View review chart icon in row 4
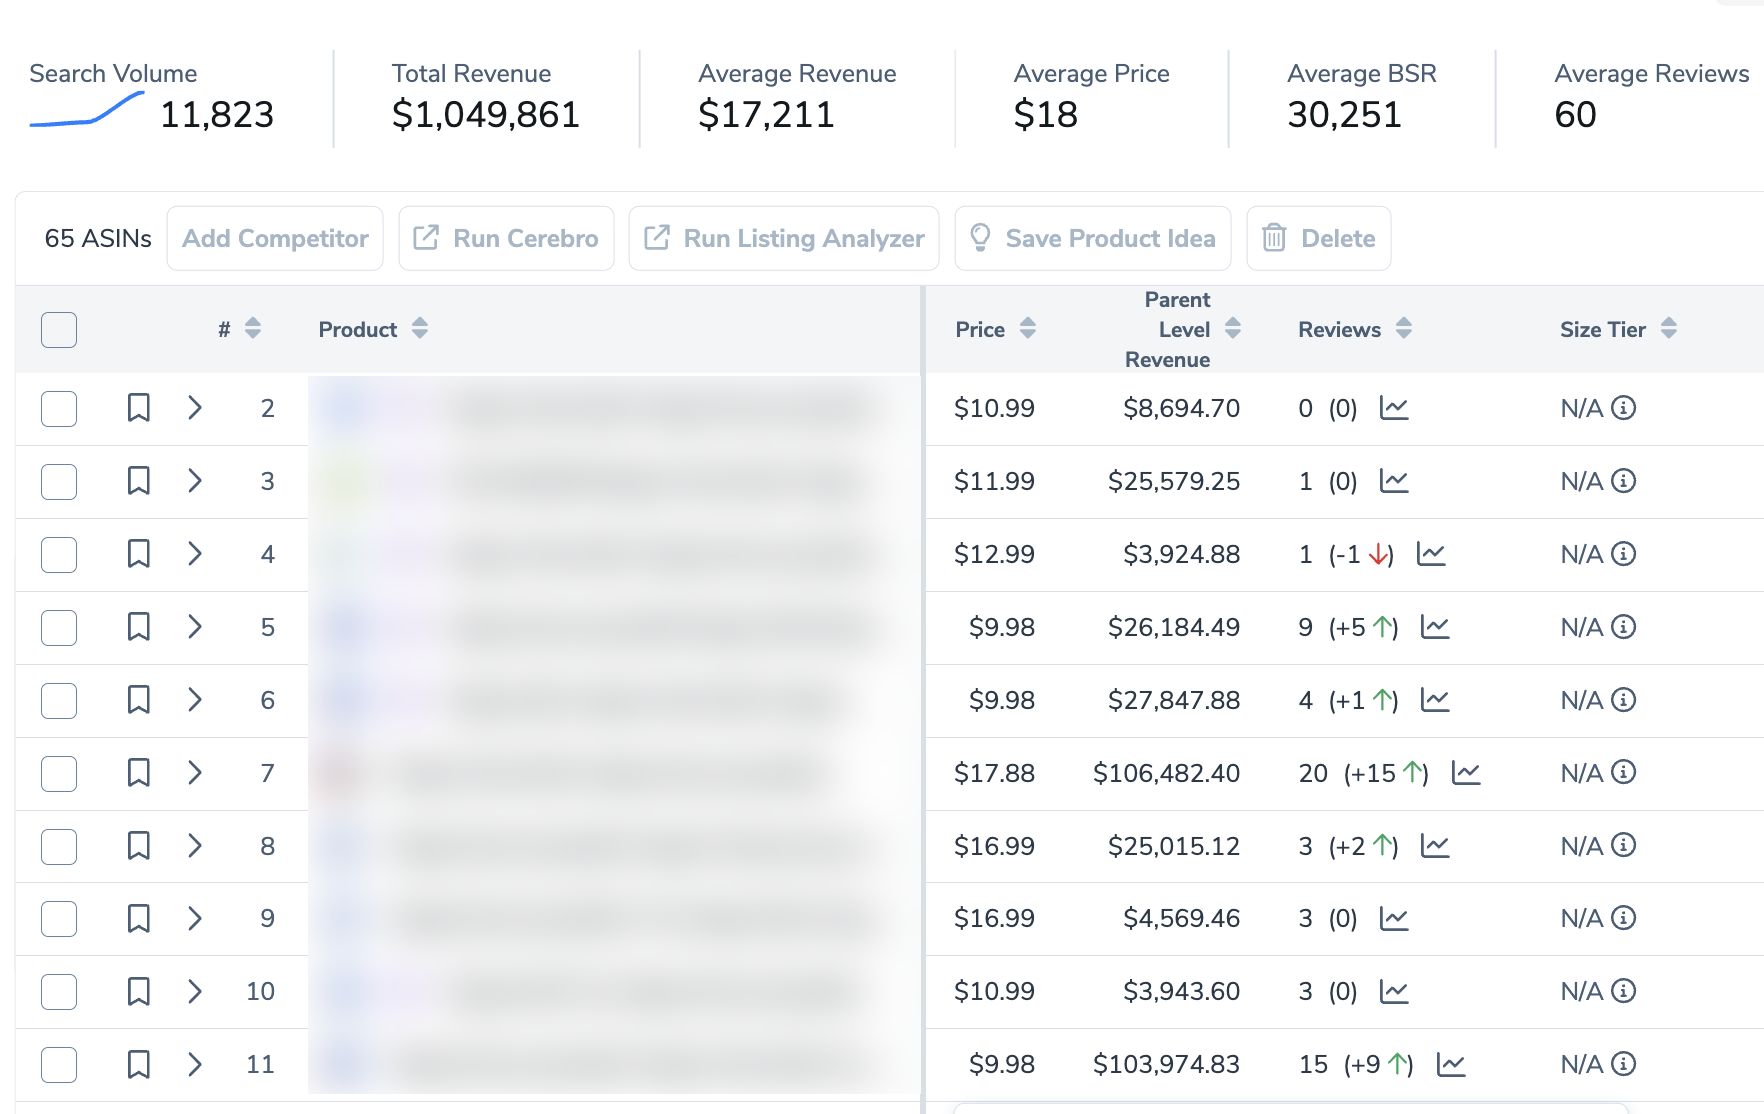Image resolution: width=1764 pixels, height=1114 pixels. [x=1430, y=554]
